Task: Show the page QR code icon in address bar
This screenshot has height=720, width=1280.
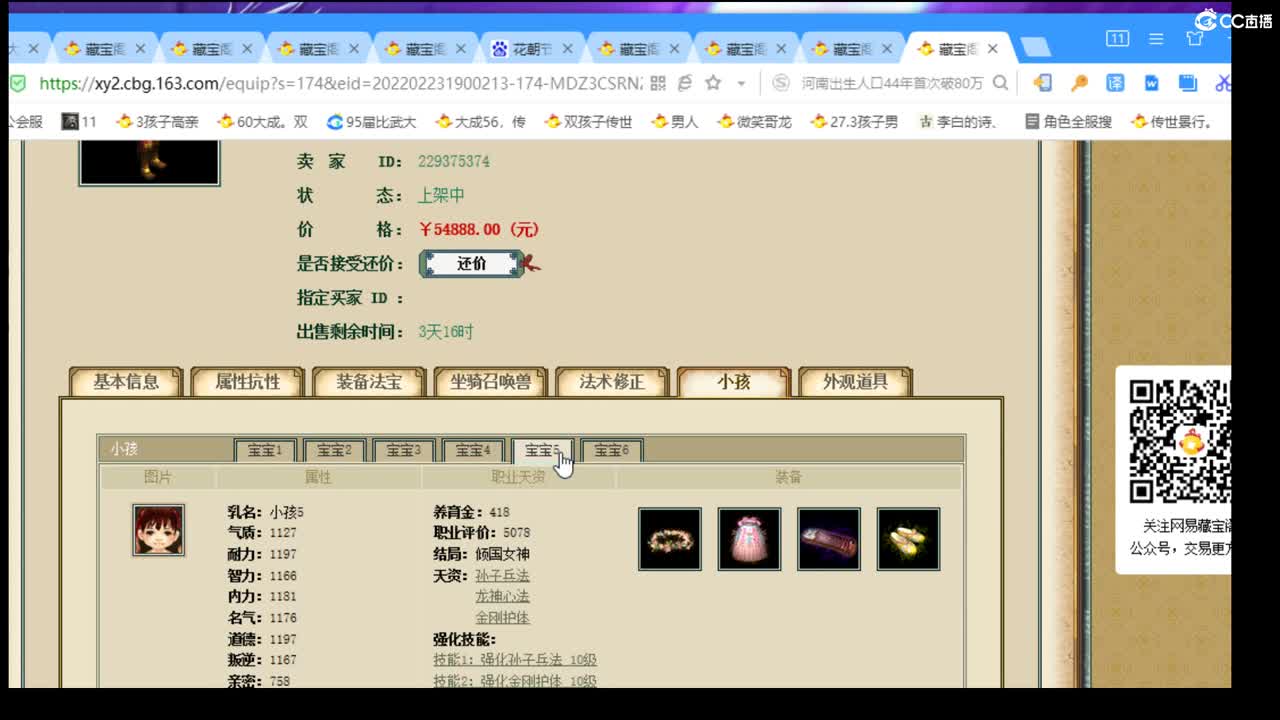Action: (x=657, y=83)
